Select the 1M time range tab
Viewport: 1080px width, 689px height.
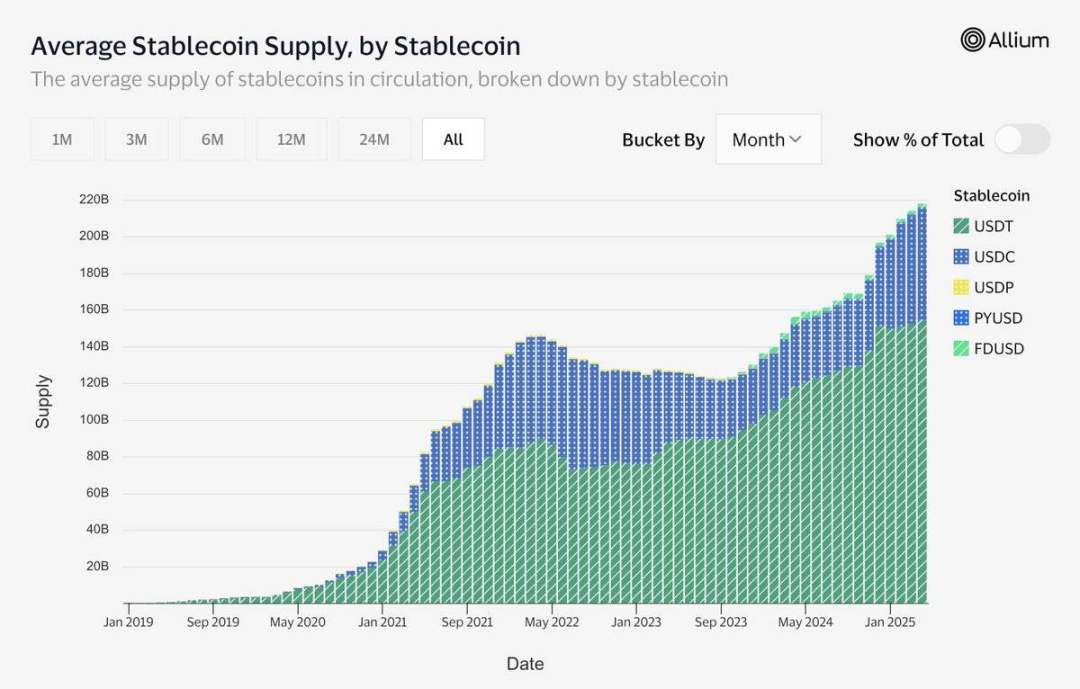[62, 140]
